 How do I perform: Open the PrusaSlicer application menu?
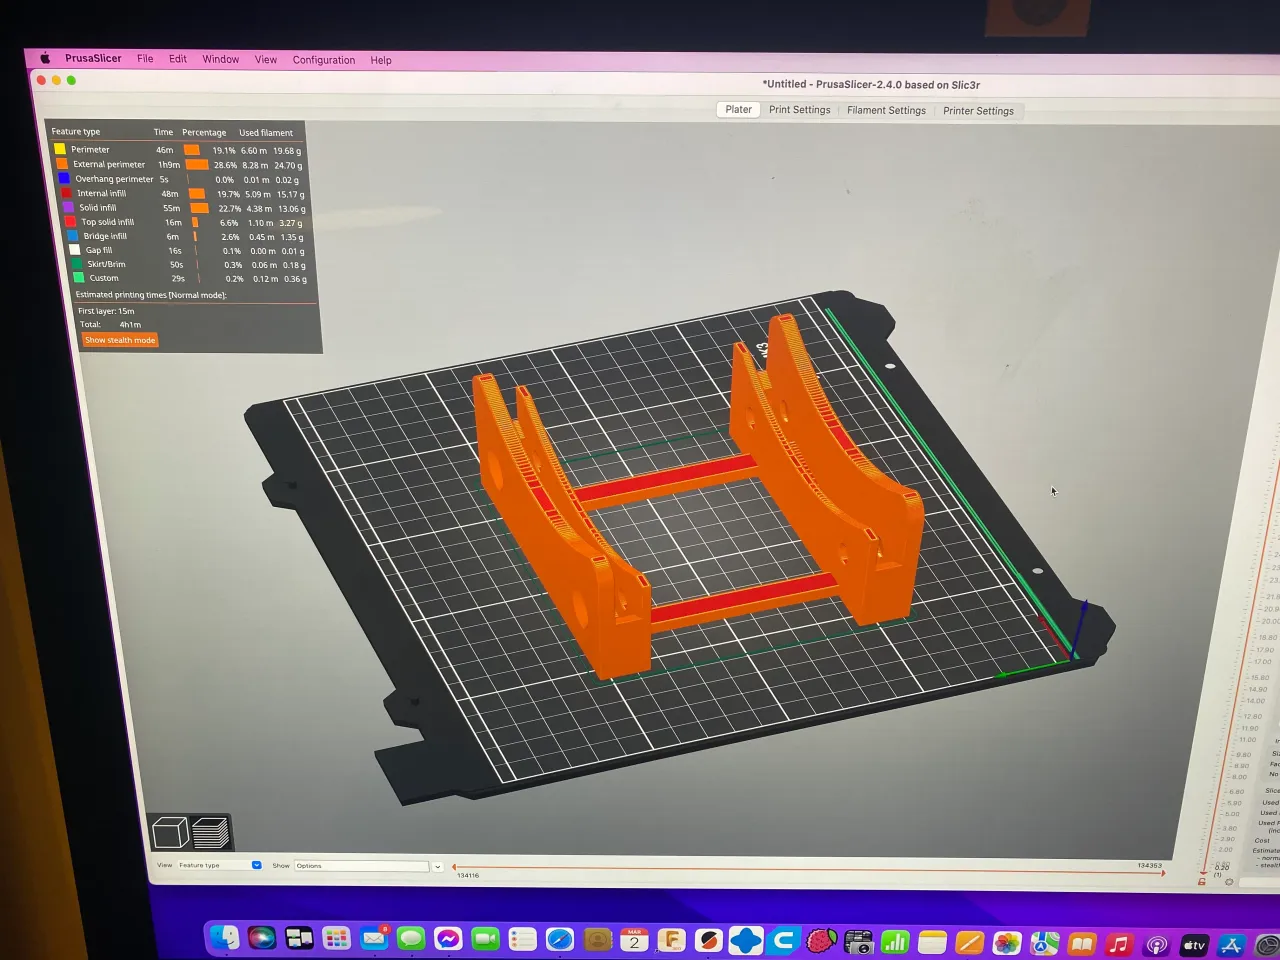(93, 58)
